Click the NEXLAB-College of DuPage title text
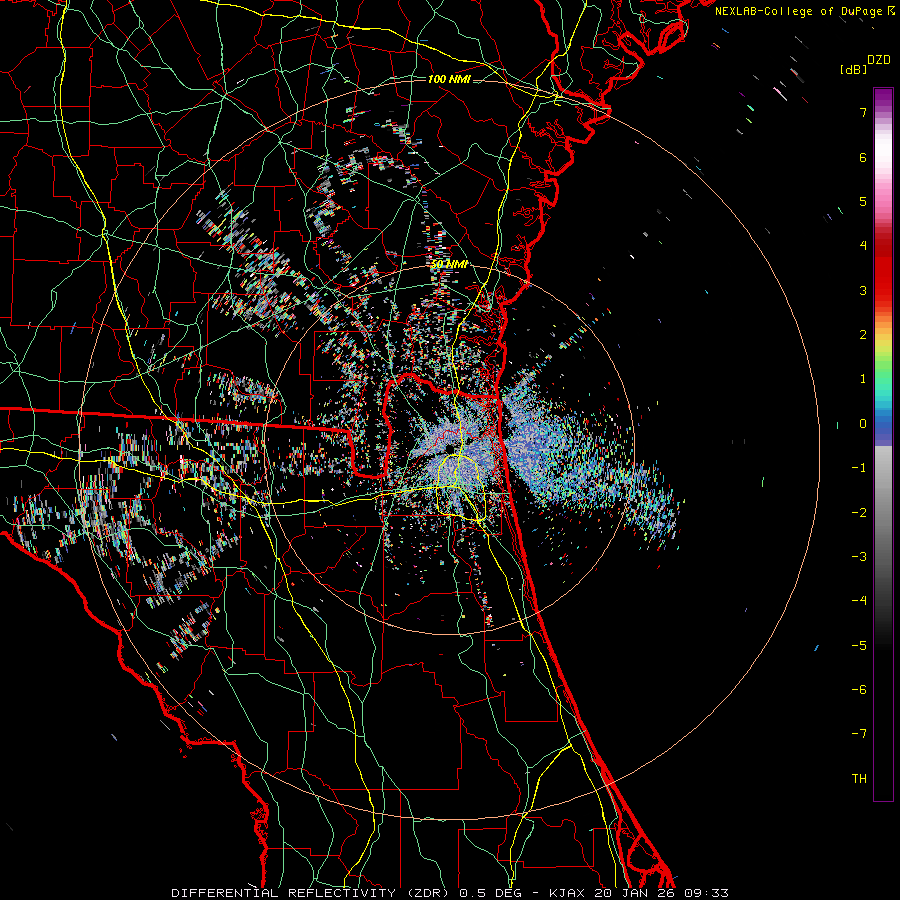 [x=799, y=11]
